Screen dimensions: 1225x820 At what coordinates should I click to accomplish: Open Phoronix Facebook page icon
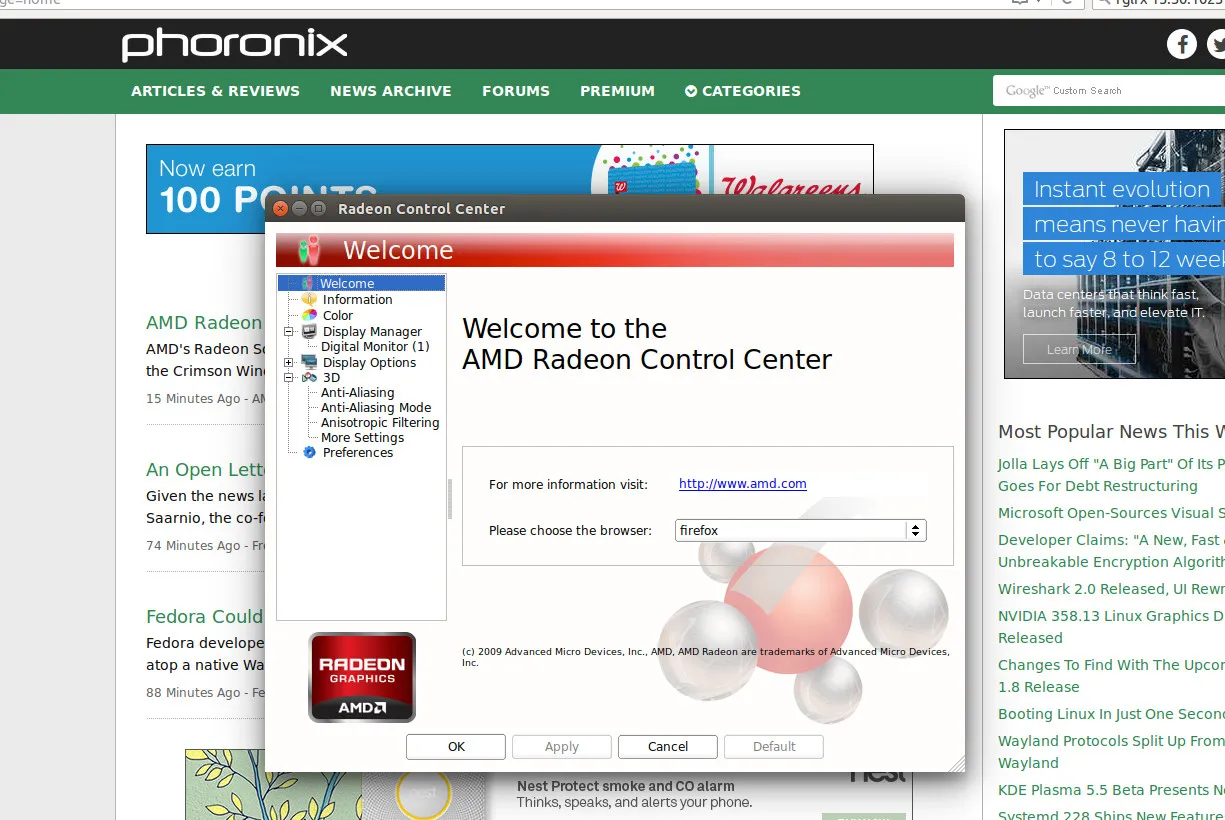click(x=1181, y=44)
